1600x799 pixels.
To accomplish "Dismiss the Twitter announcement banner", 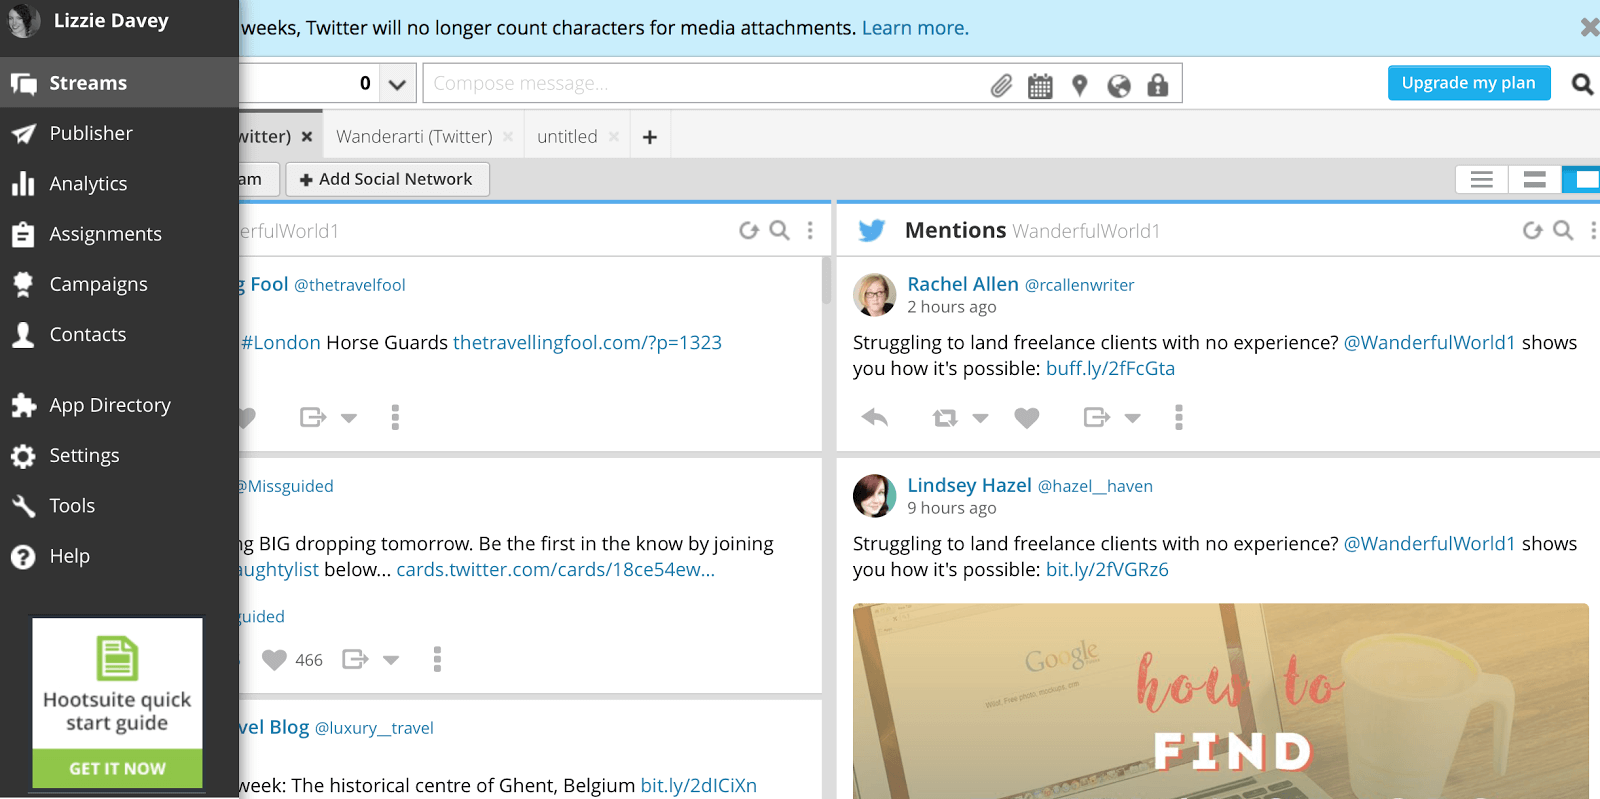I will click(x=1589, y=28).
